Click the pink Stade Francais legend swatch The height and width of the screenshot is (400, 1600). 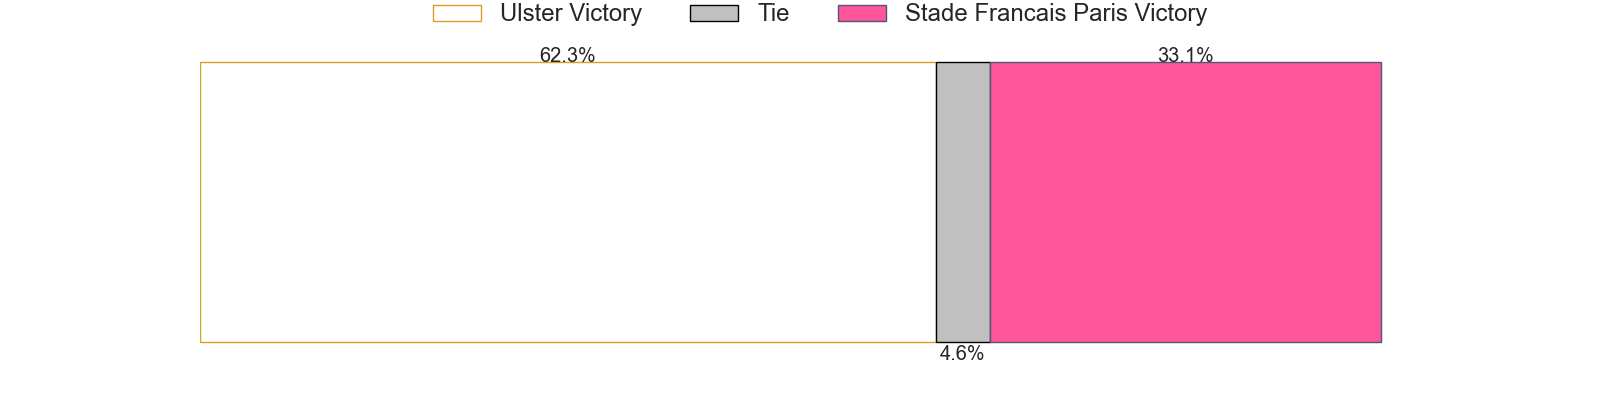862,13
